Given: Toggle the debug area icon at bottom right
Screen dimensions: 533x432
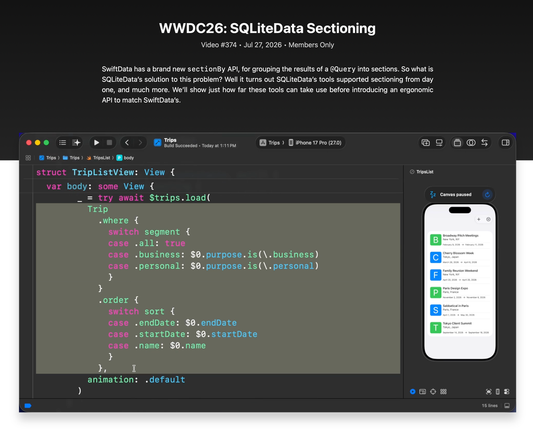Looking at the screenshot, I should pos(507,405).
